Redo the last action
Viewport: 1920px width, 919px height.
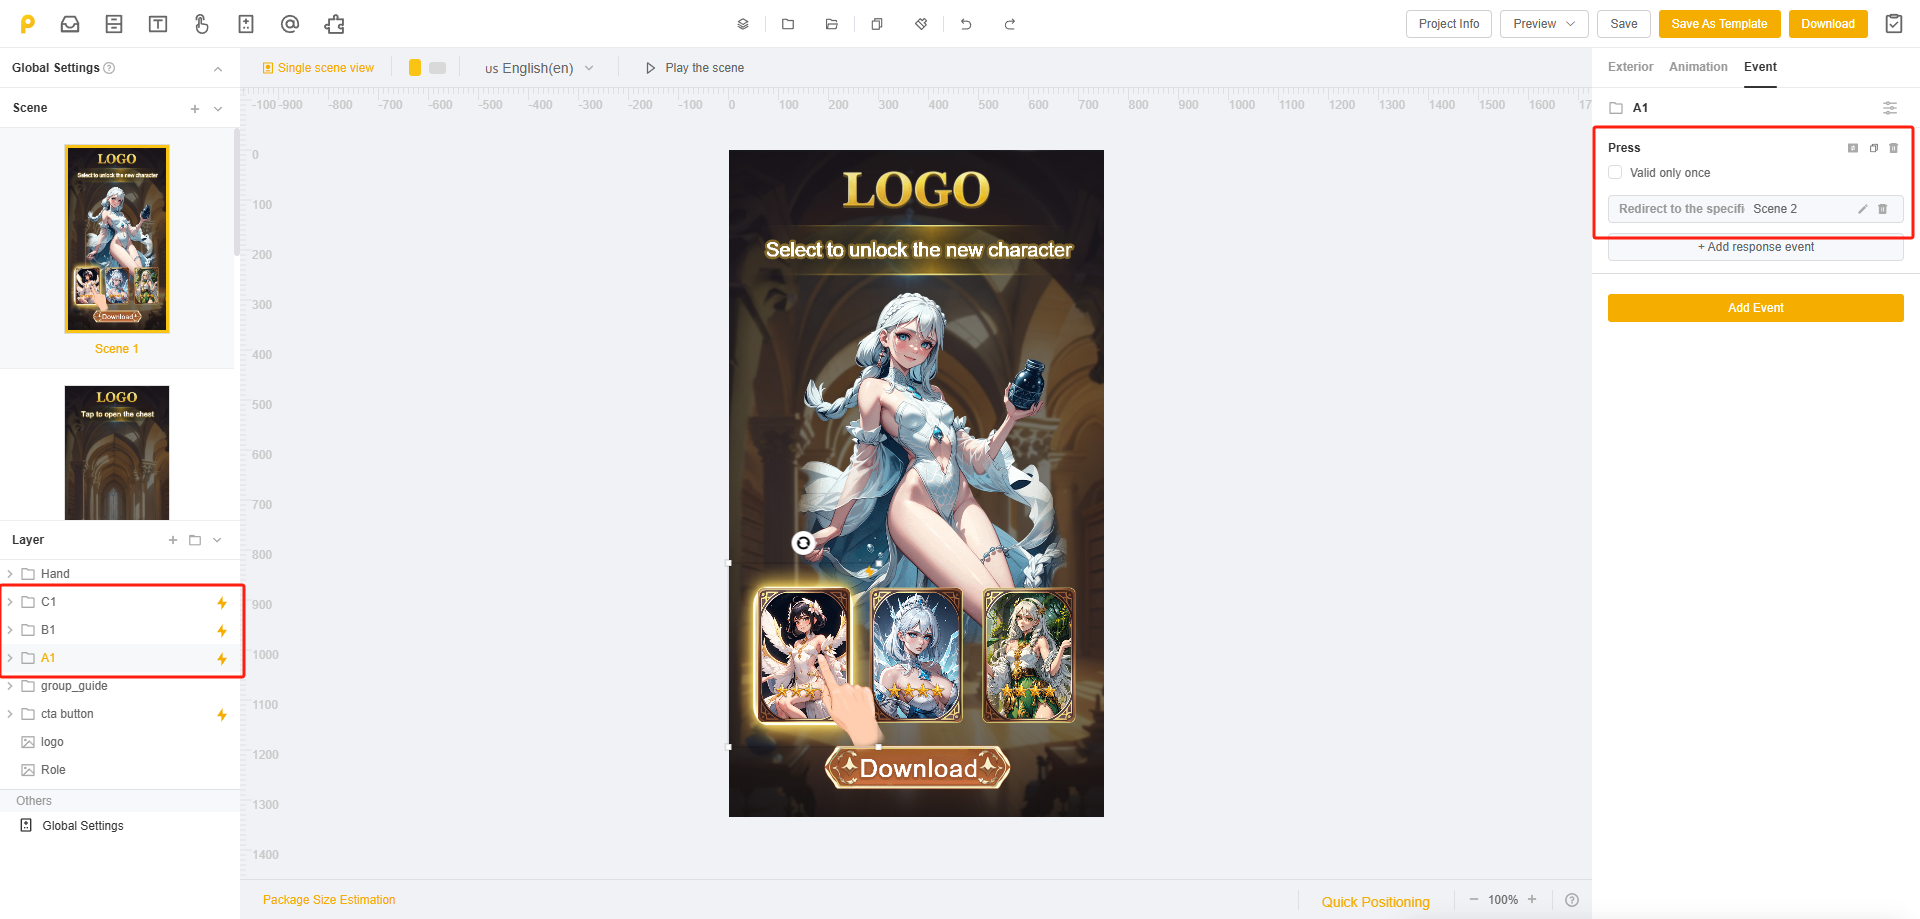(1010, 24)
